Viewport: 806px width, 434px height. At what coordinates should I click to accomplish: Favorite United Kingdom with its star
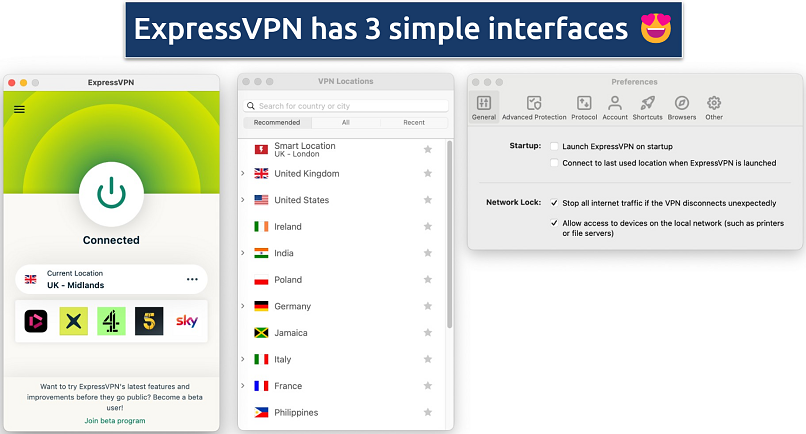427,173
